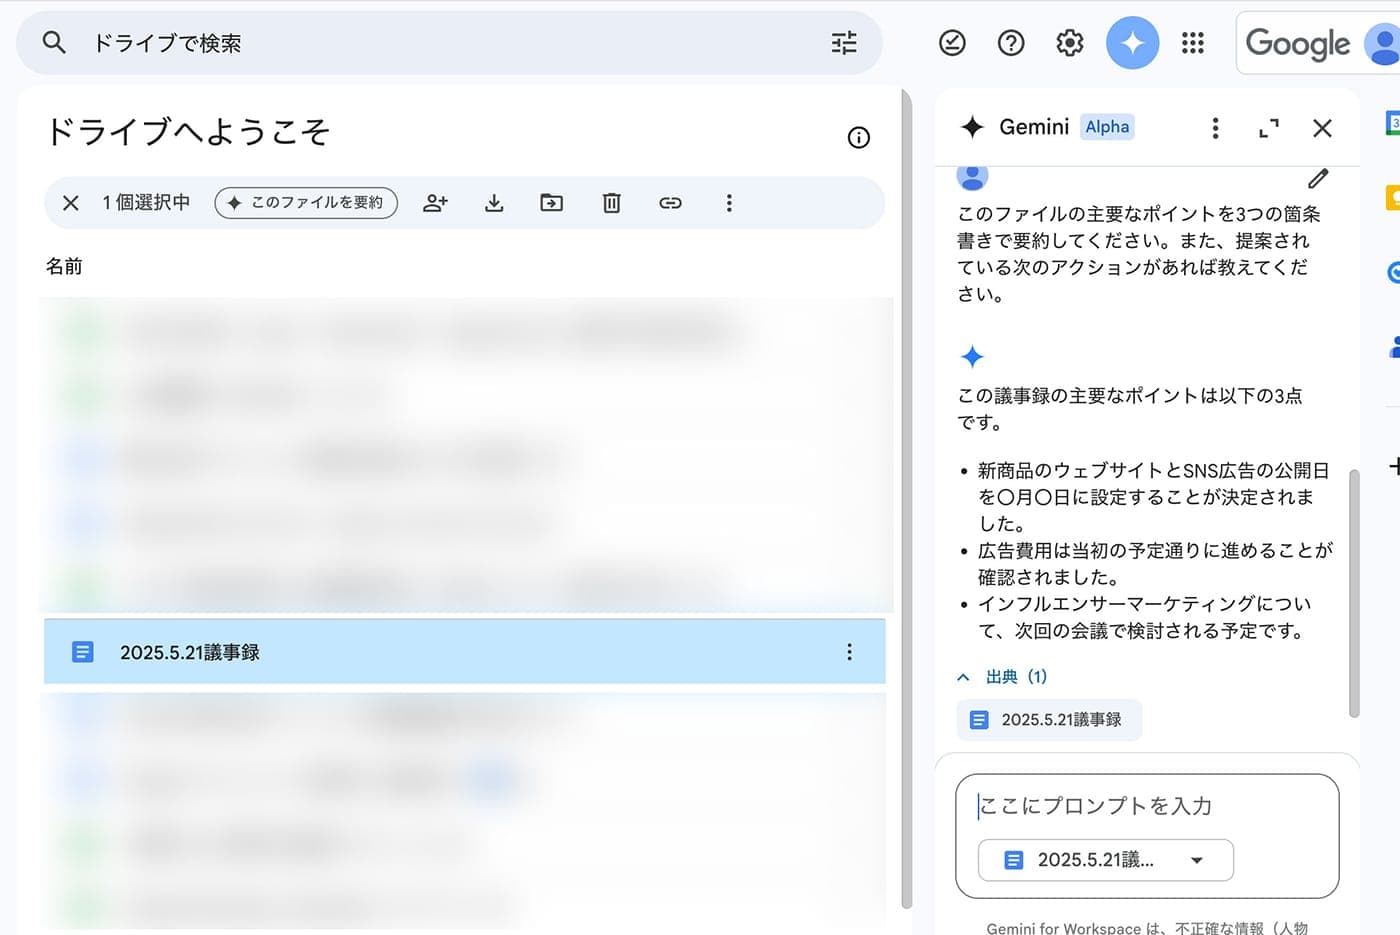Toggle the Gemini sparkle button in header
1400x935 pixels.
tap(1132, 43)
